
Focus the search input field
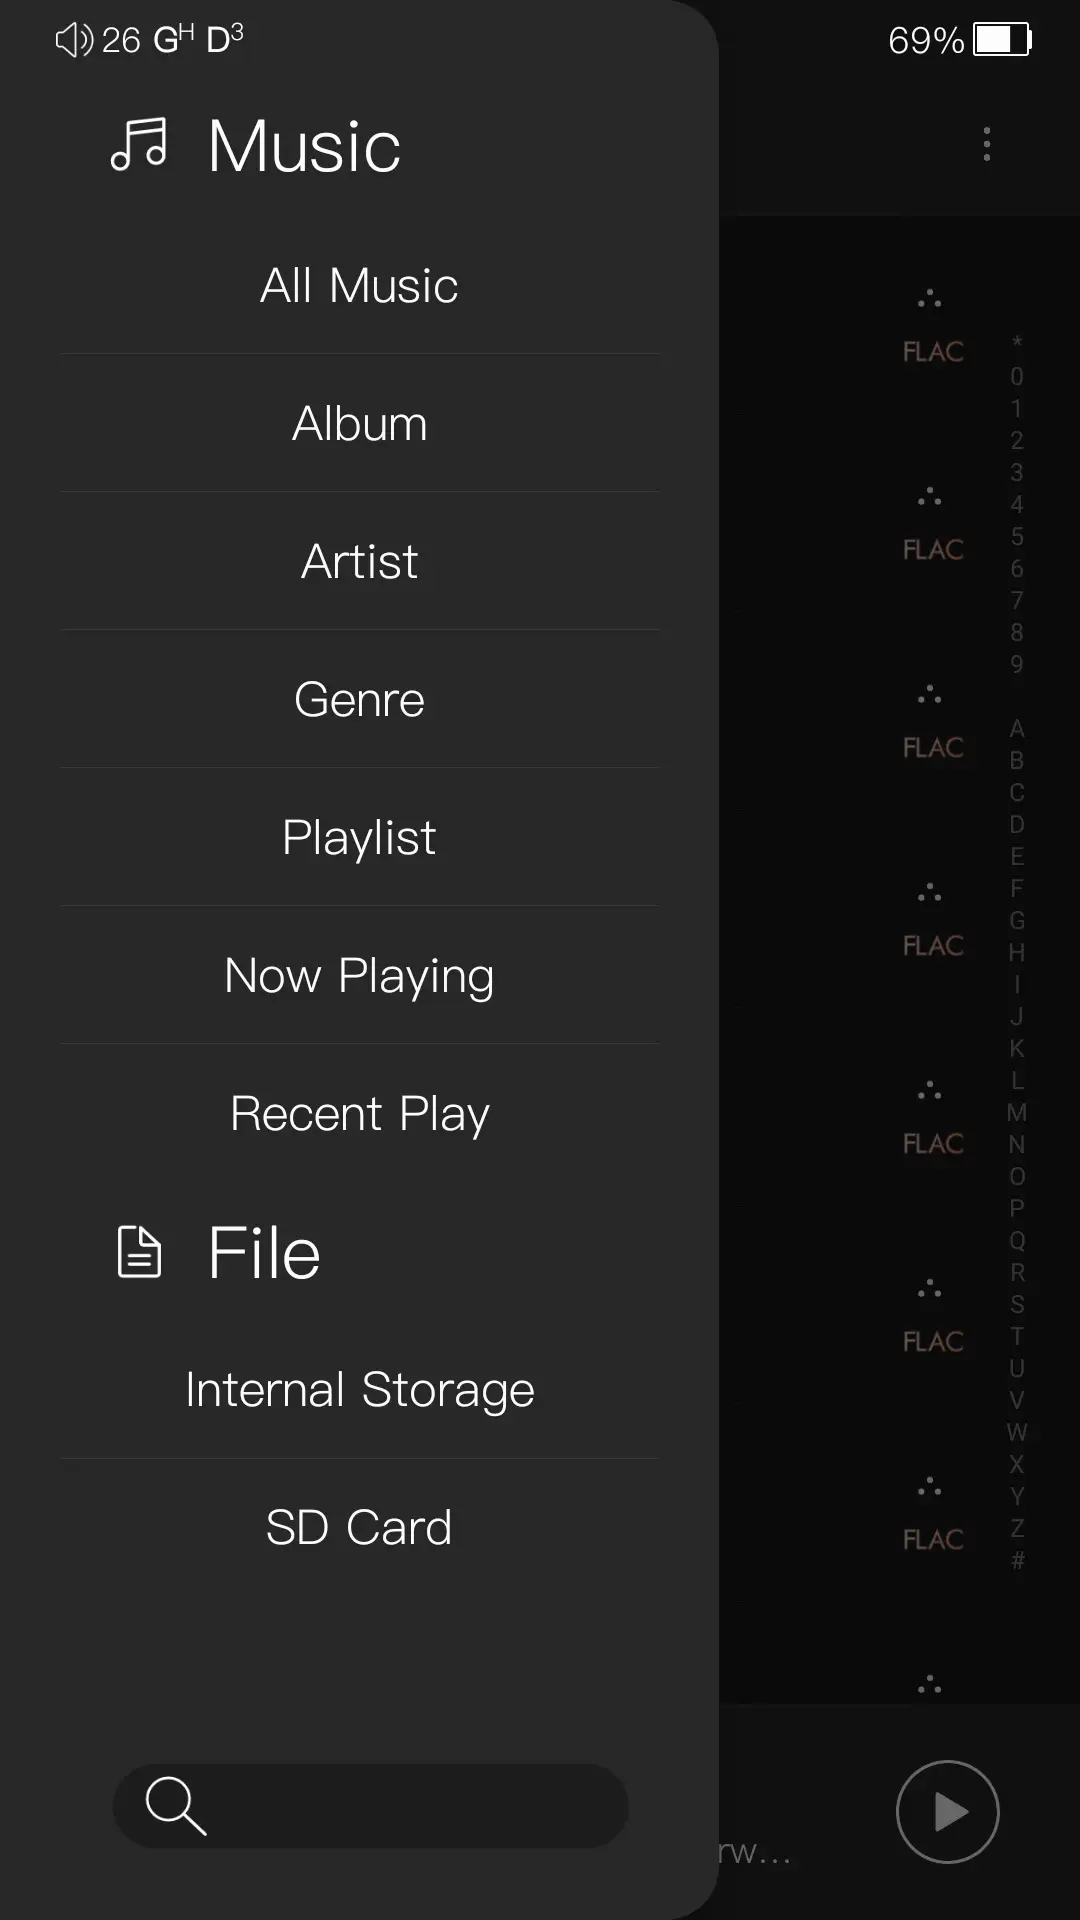400,1806
